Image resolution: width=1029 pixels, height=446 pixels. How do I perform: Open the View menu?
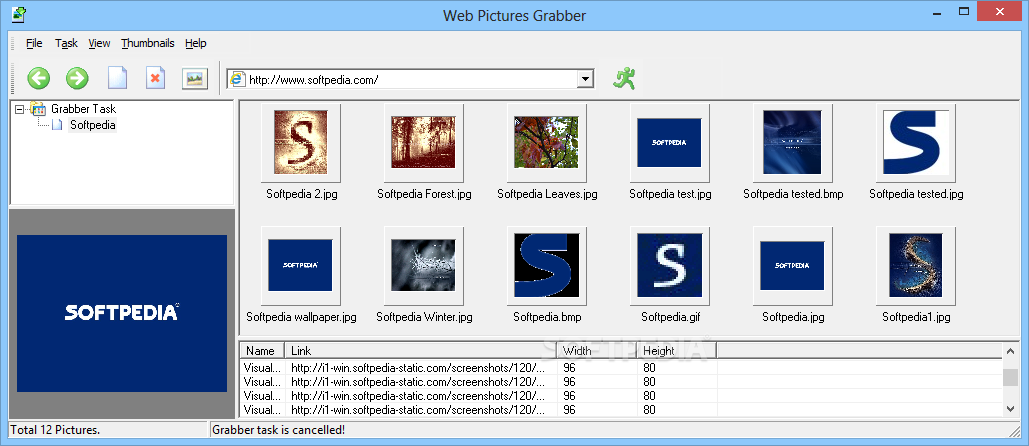pos(99,43)
